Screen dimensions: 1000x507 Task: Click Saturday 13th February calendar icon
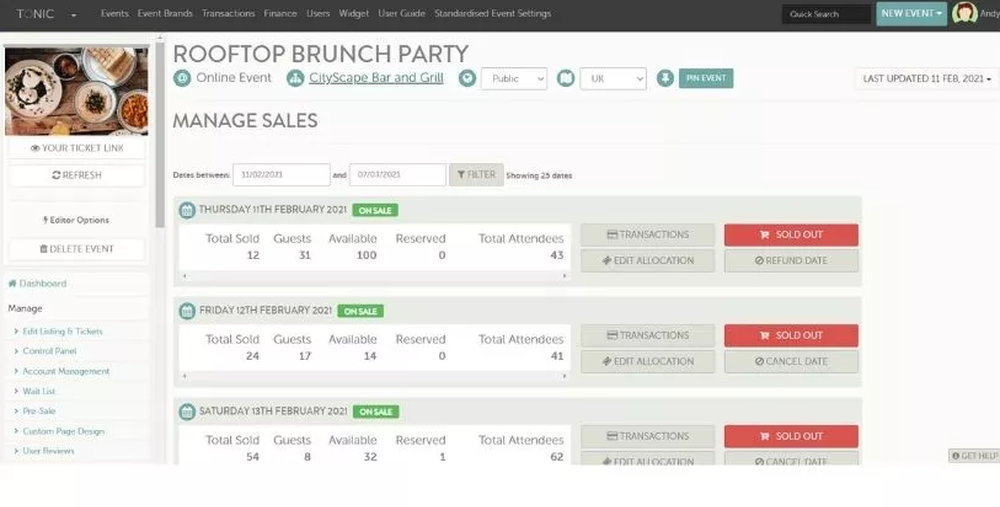(x=187, y=411)
